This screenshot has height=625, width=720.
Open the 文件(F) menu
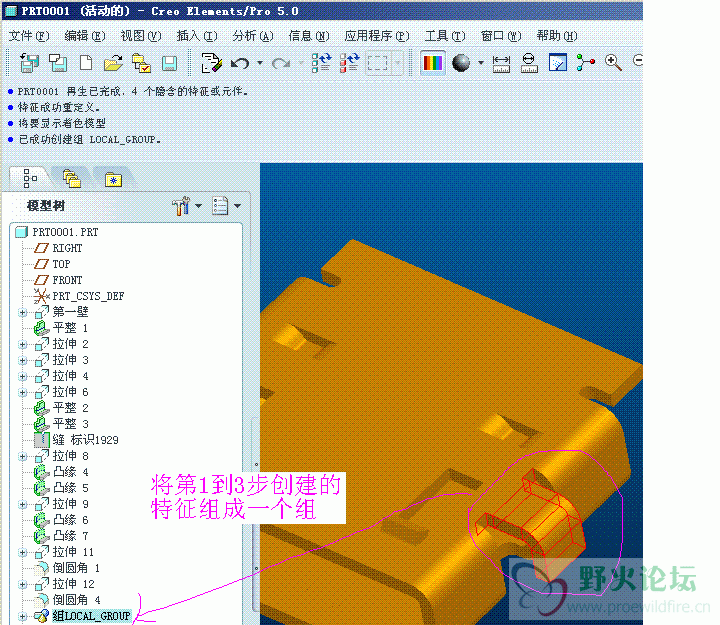point(28,35)
